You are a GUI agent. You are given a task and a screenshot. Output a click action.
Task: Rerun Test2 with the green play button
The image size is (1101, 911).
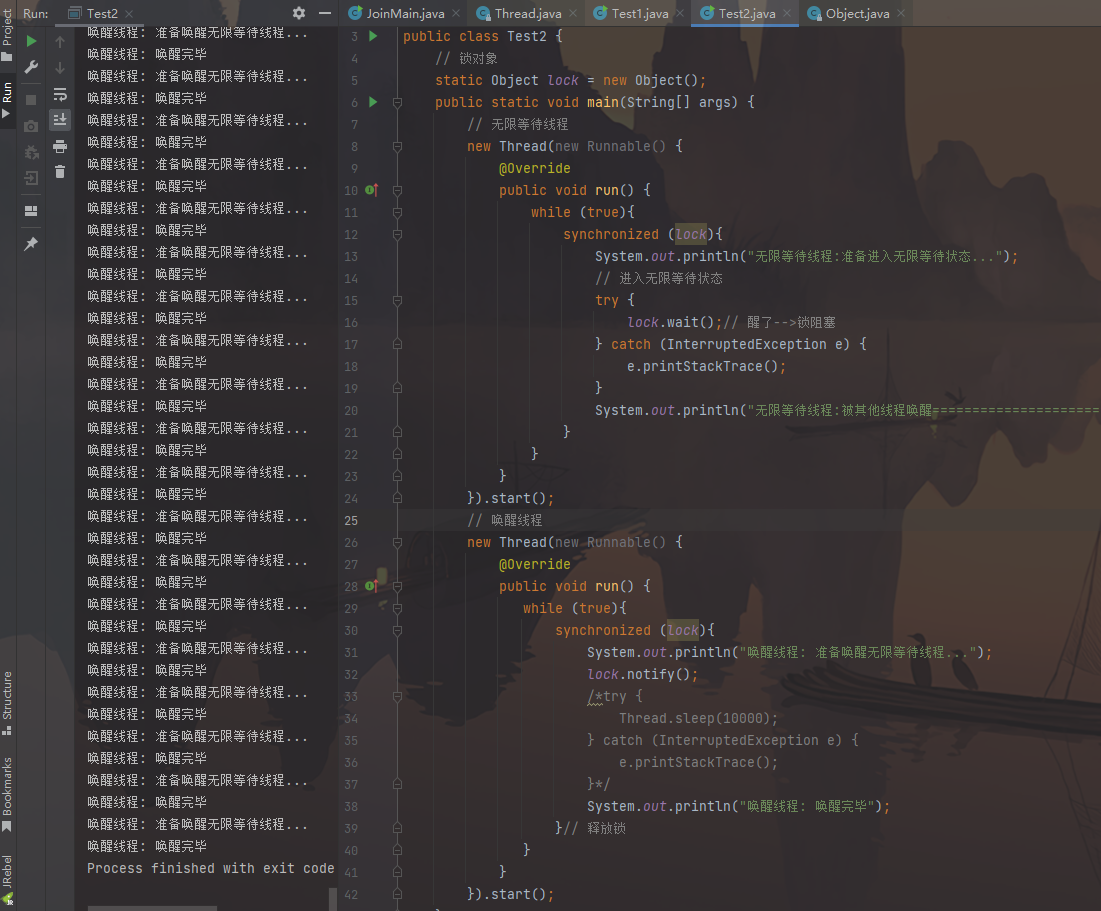click(31, 41)
